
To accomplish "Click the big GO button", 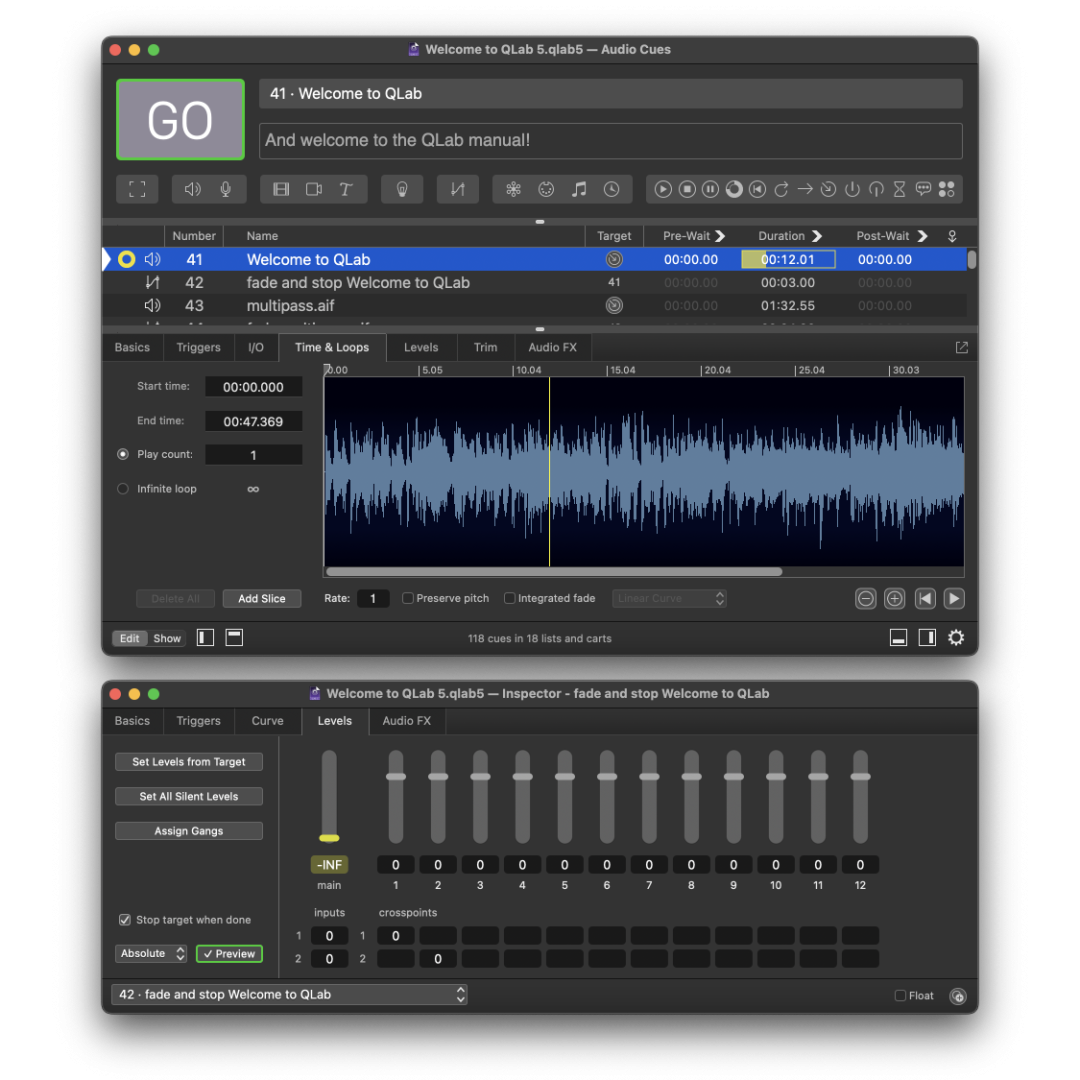I will [x=180, y=120].
